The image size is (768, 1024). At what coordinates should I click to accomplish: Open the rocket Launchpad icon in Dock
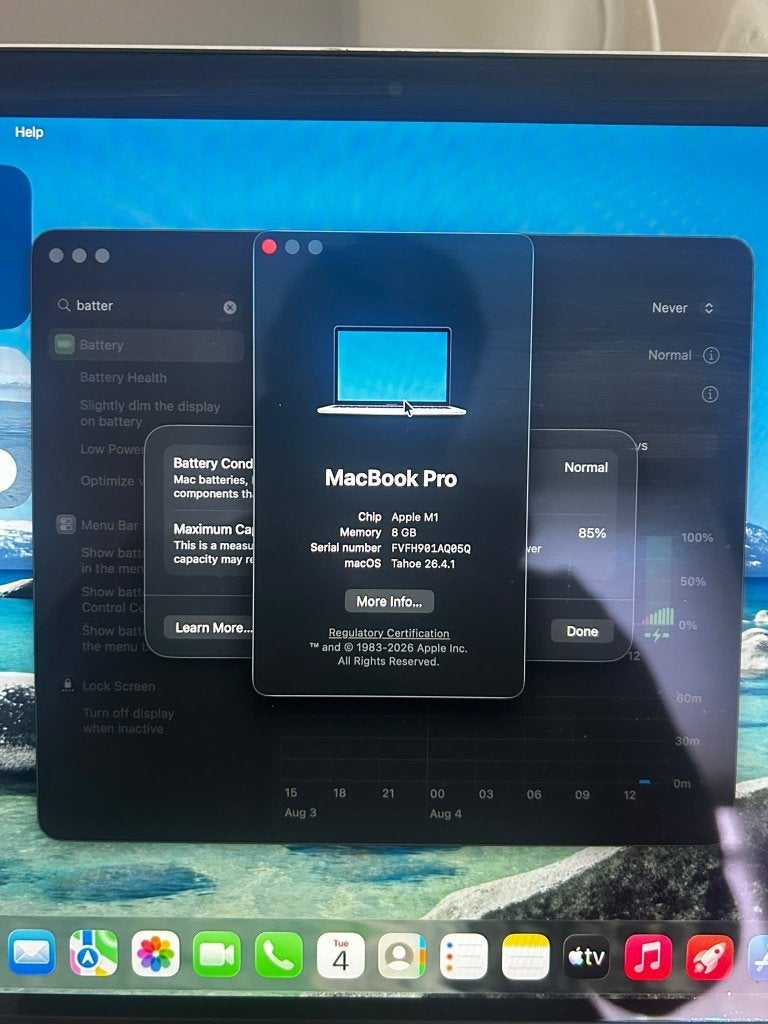coord(710,958)
